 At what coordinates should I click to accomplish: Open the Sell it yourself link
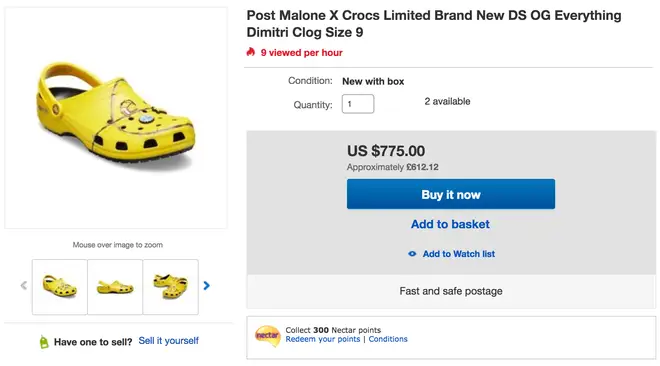(168, 341)
